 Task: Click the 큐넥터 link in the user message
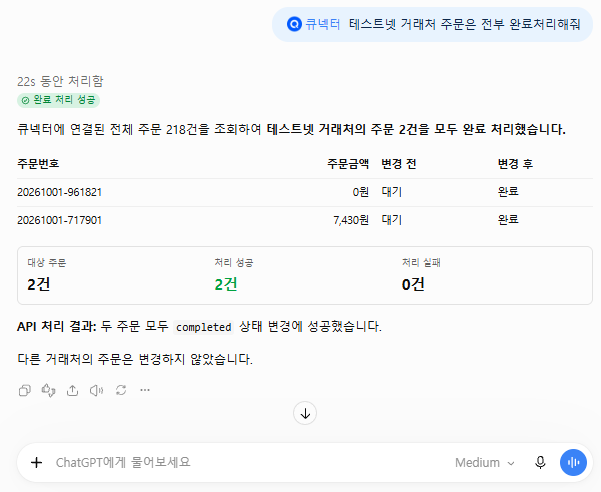click(322, 25)
